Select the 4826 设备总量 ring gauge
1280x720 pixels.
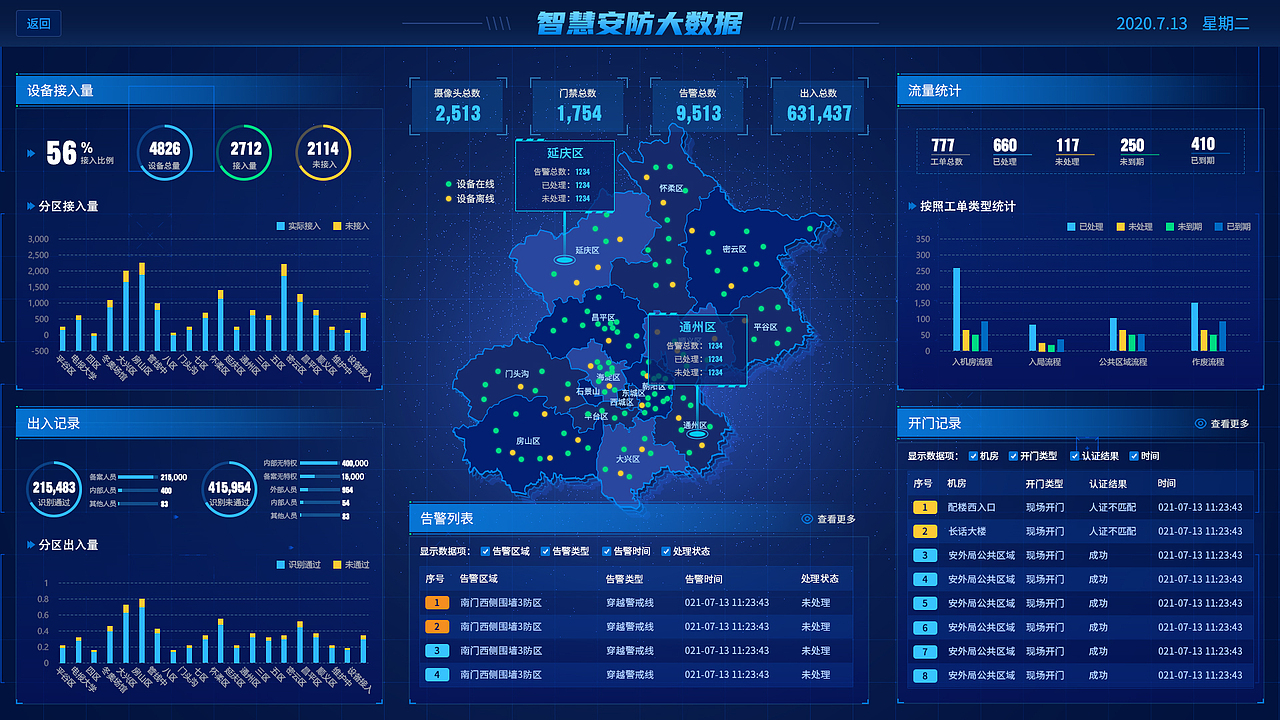tap(164, 153)
